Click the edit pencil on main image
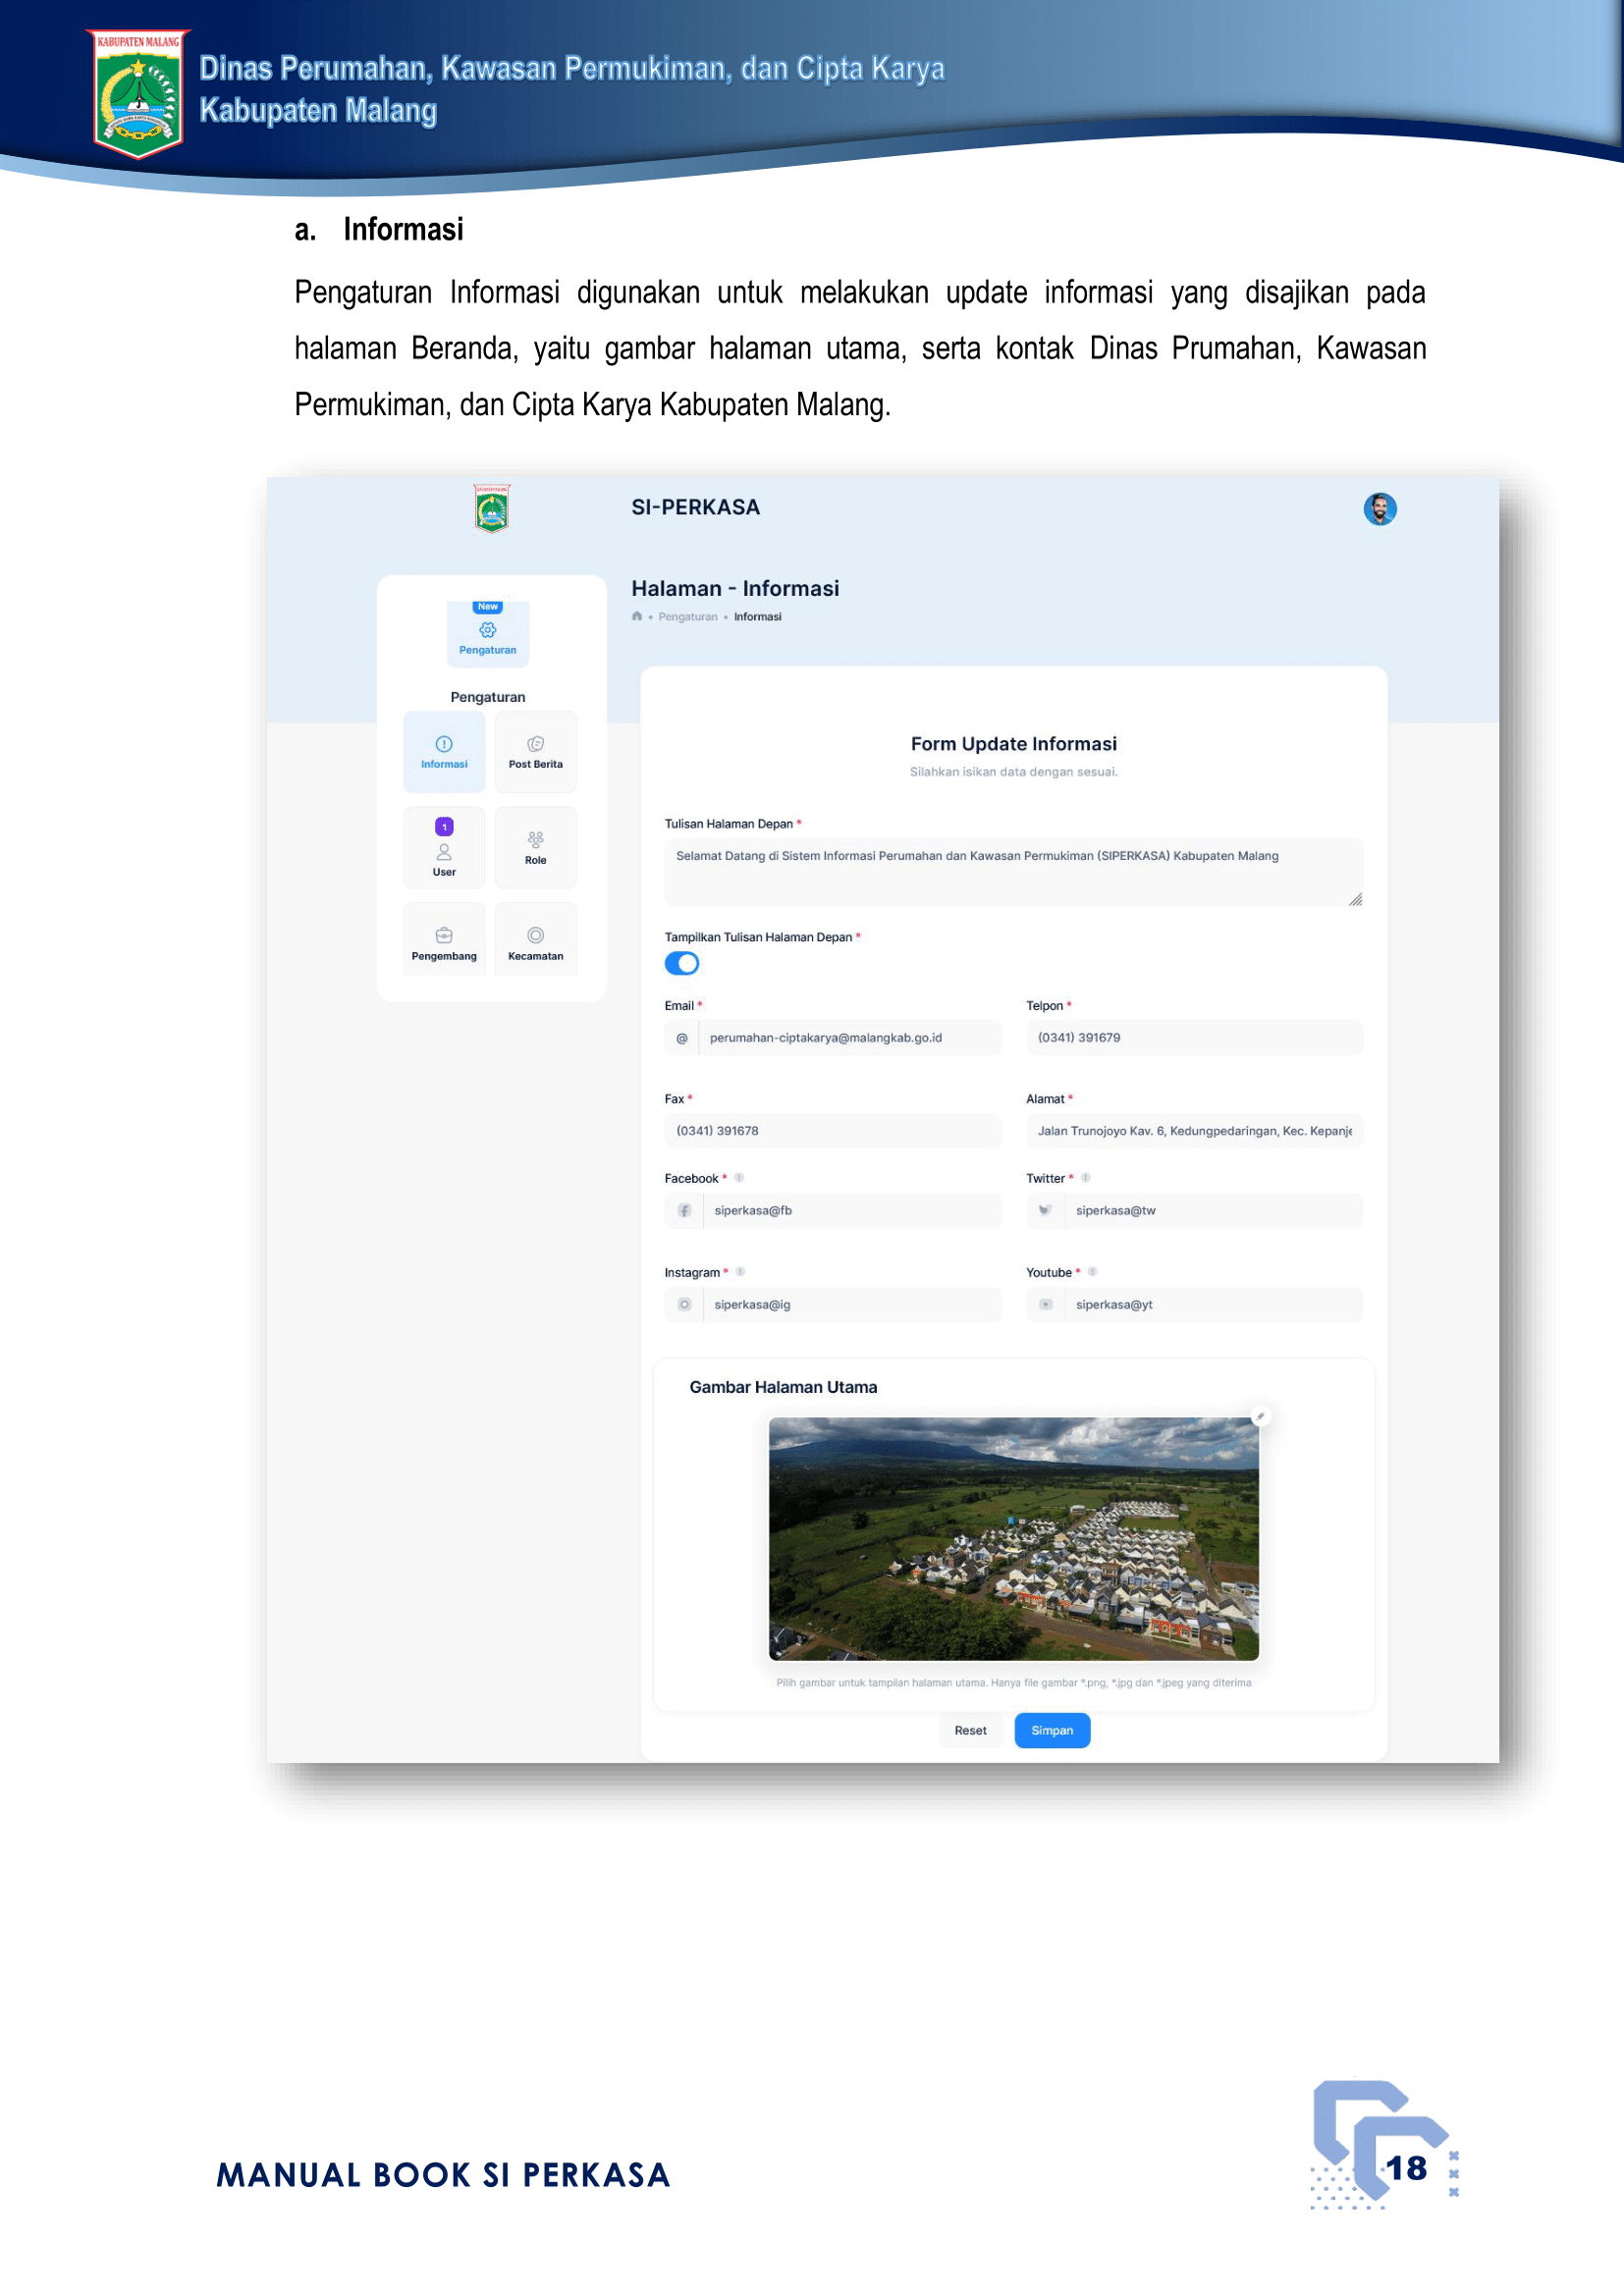 [1260, 1416]
